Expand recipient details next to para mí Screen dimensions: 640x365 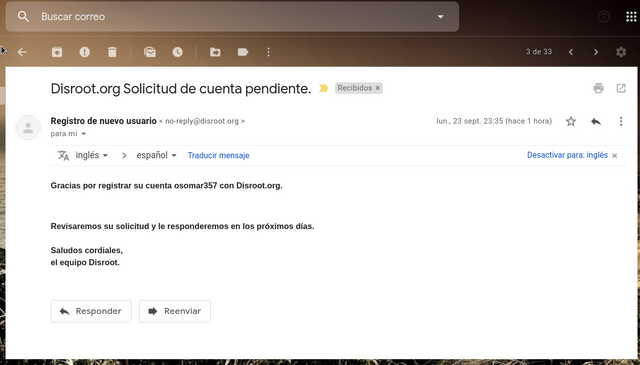tap(84, 134)
